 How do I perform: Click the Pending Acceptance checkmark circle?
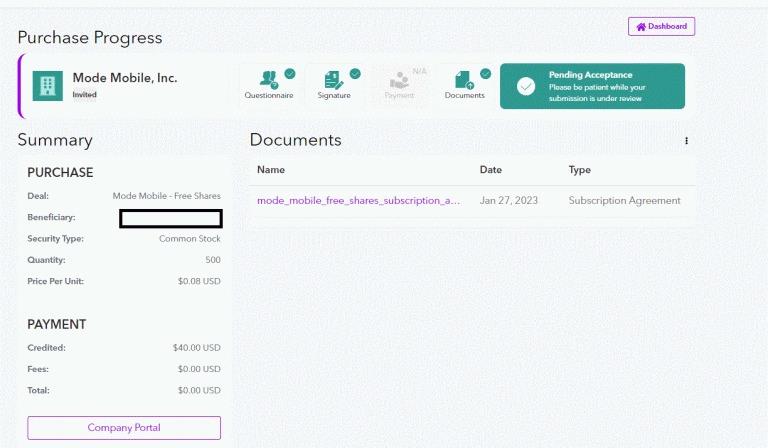tap(526, 86)
